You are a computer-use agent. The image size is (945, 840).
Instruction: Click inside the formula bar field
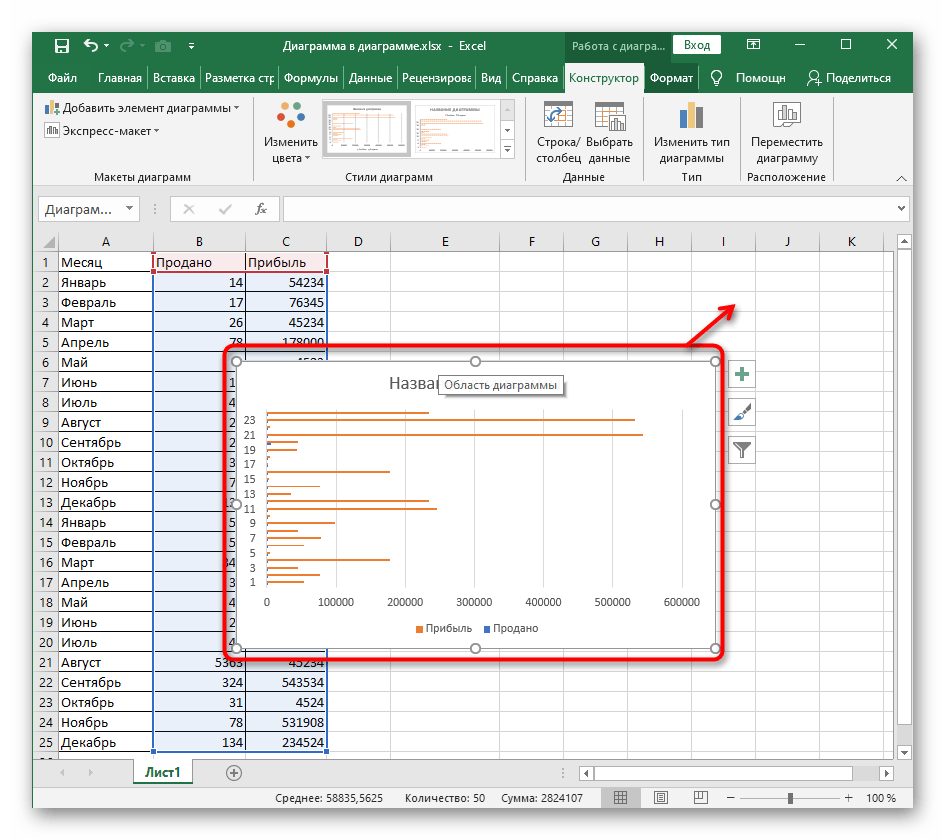pyautogui.click(x=588, y=208)
